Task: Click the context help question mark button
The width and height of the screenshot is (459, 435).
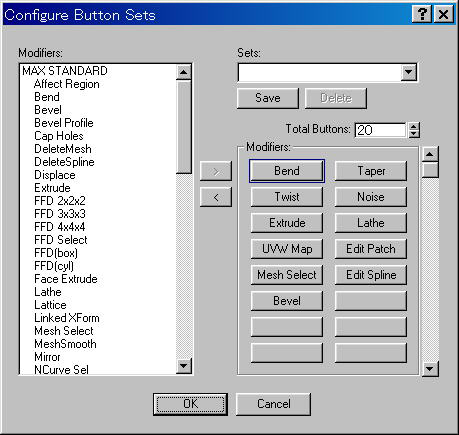Action: coord(422,14)
